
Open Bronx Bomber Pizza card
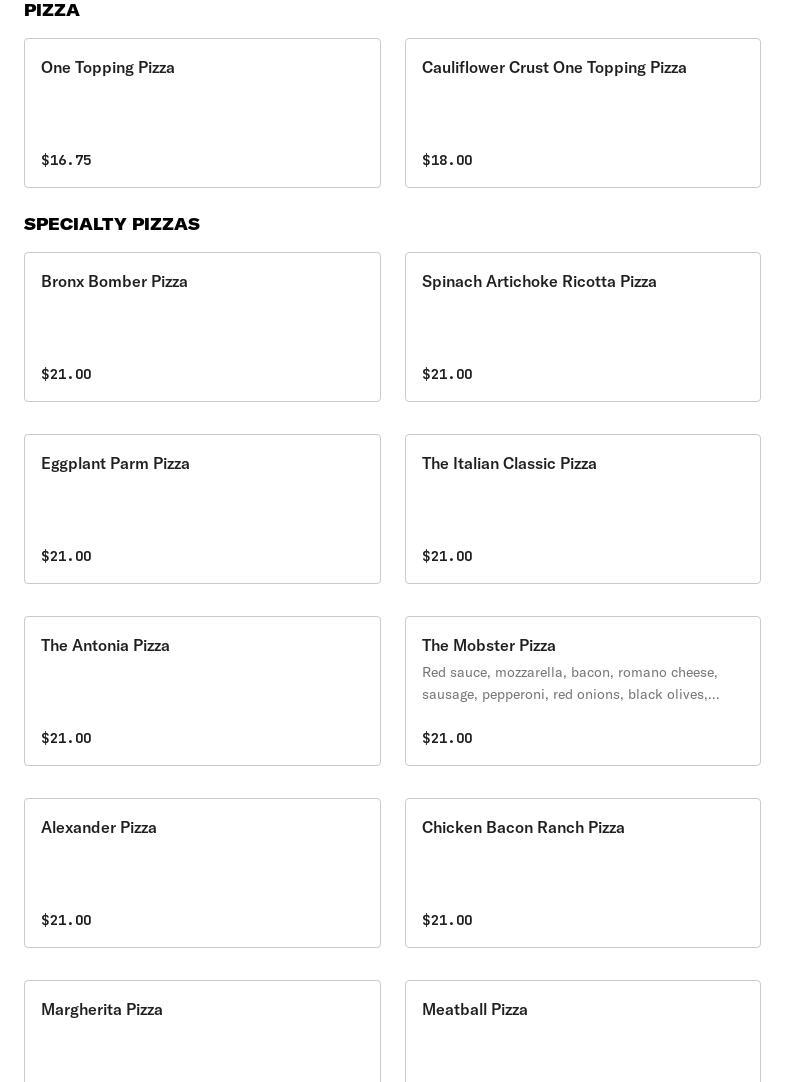tap(202, 326)
